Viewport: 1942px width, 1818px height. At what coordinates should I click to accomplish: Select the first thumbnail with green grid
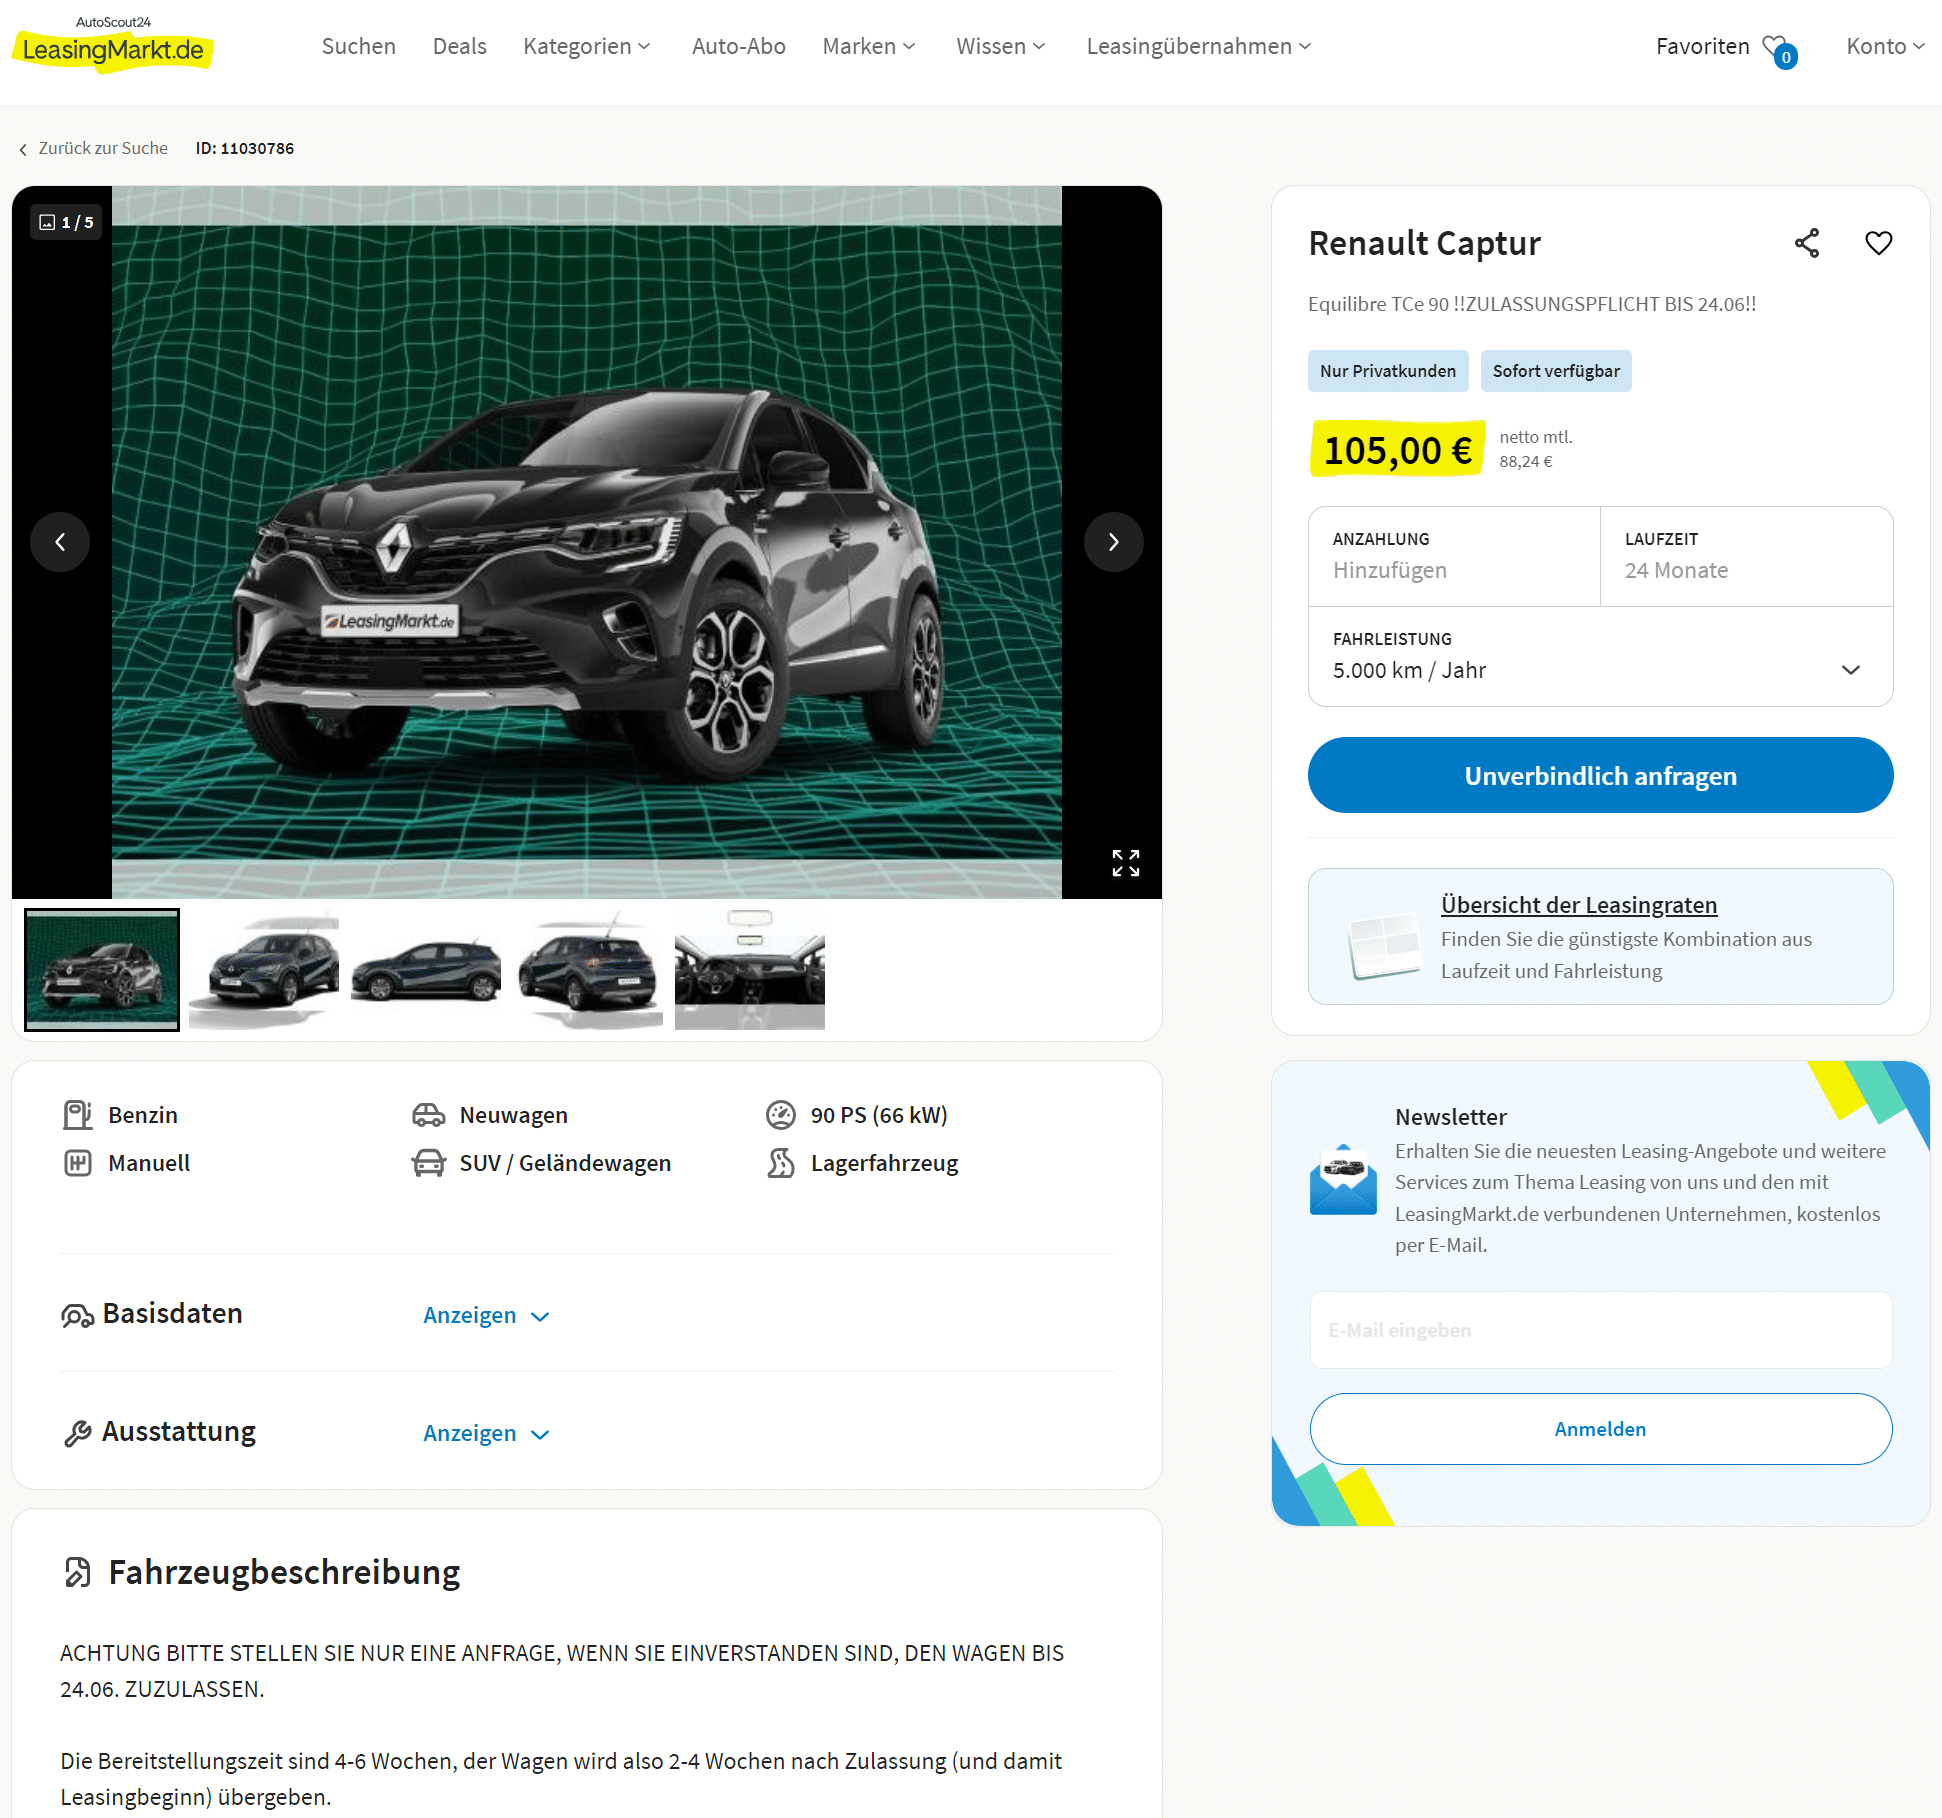[x=102, y=970]
